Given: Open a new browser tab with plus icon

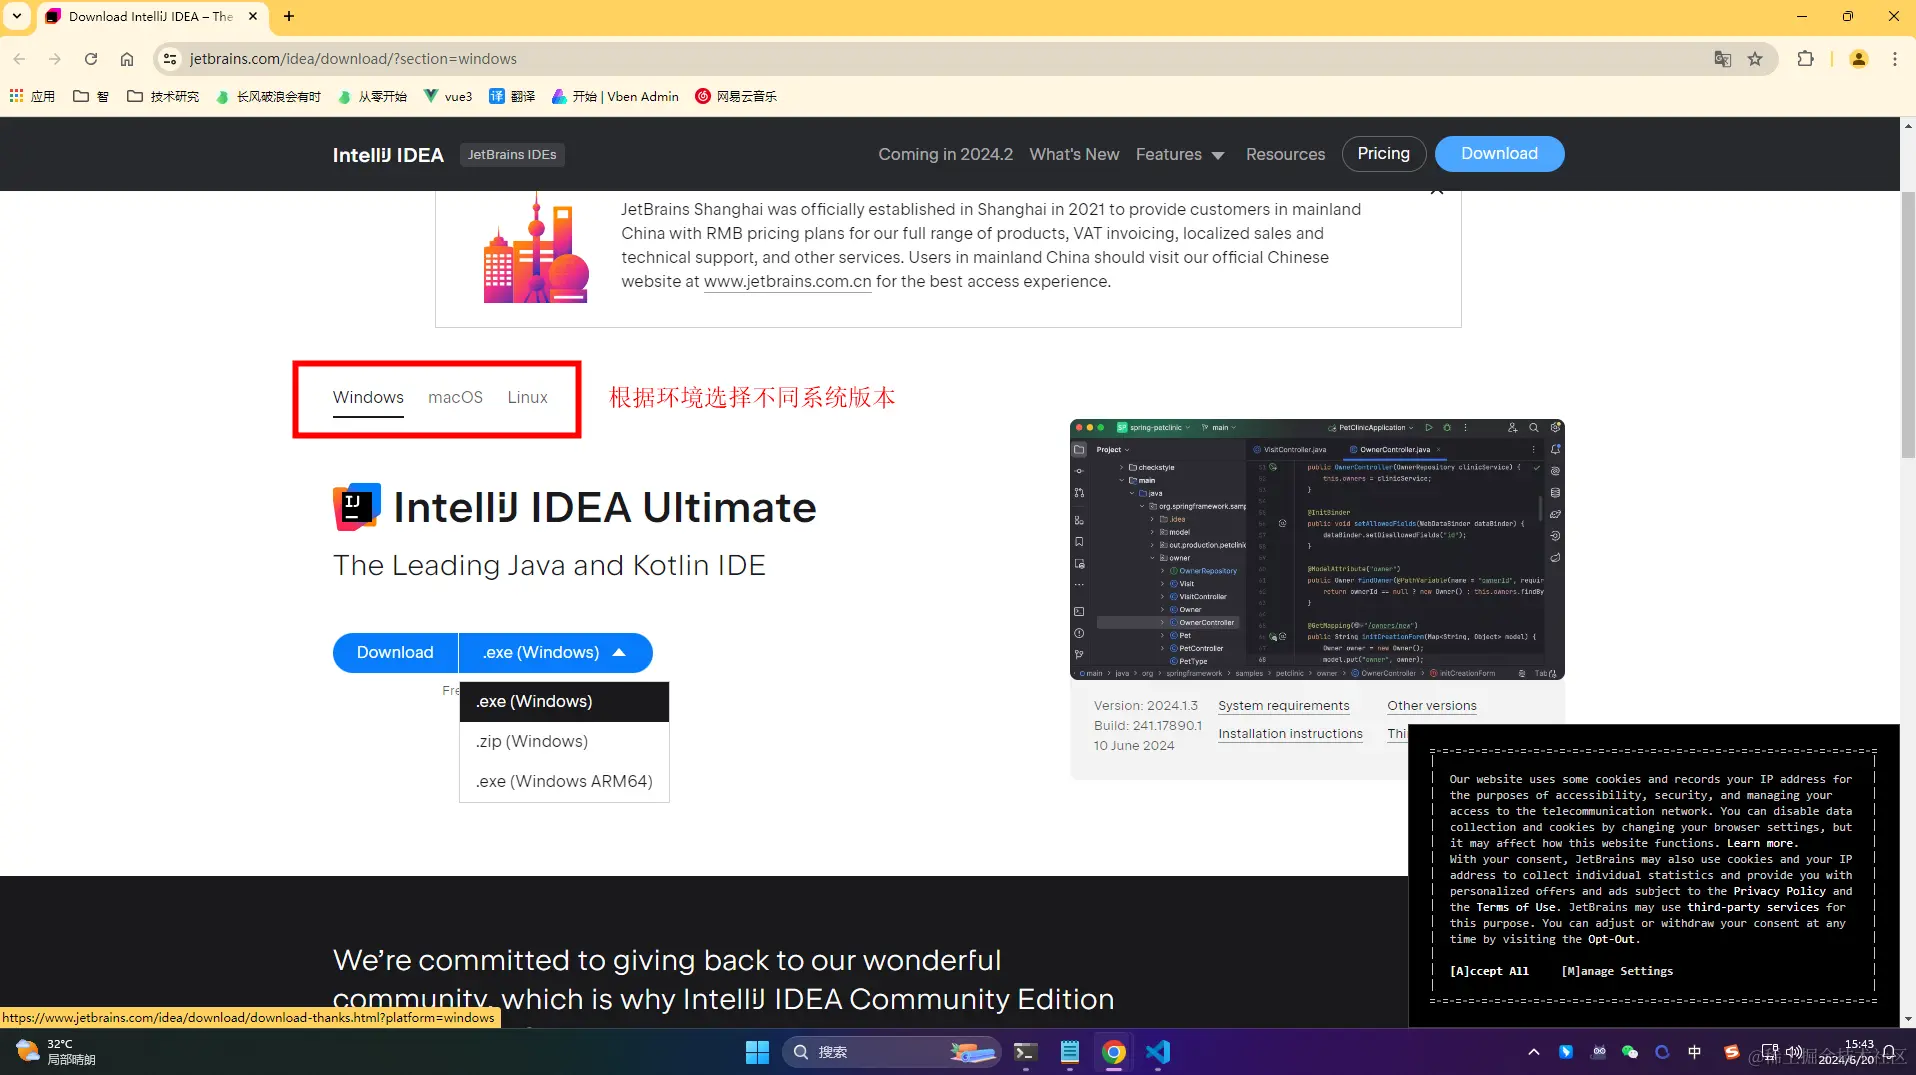Looking at the screenshot, I should coord(289,16).
